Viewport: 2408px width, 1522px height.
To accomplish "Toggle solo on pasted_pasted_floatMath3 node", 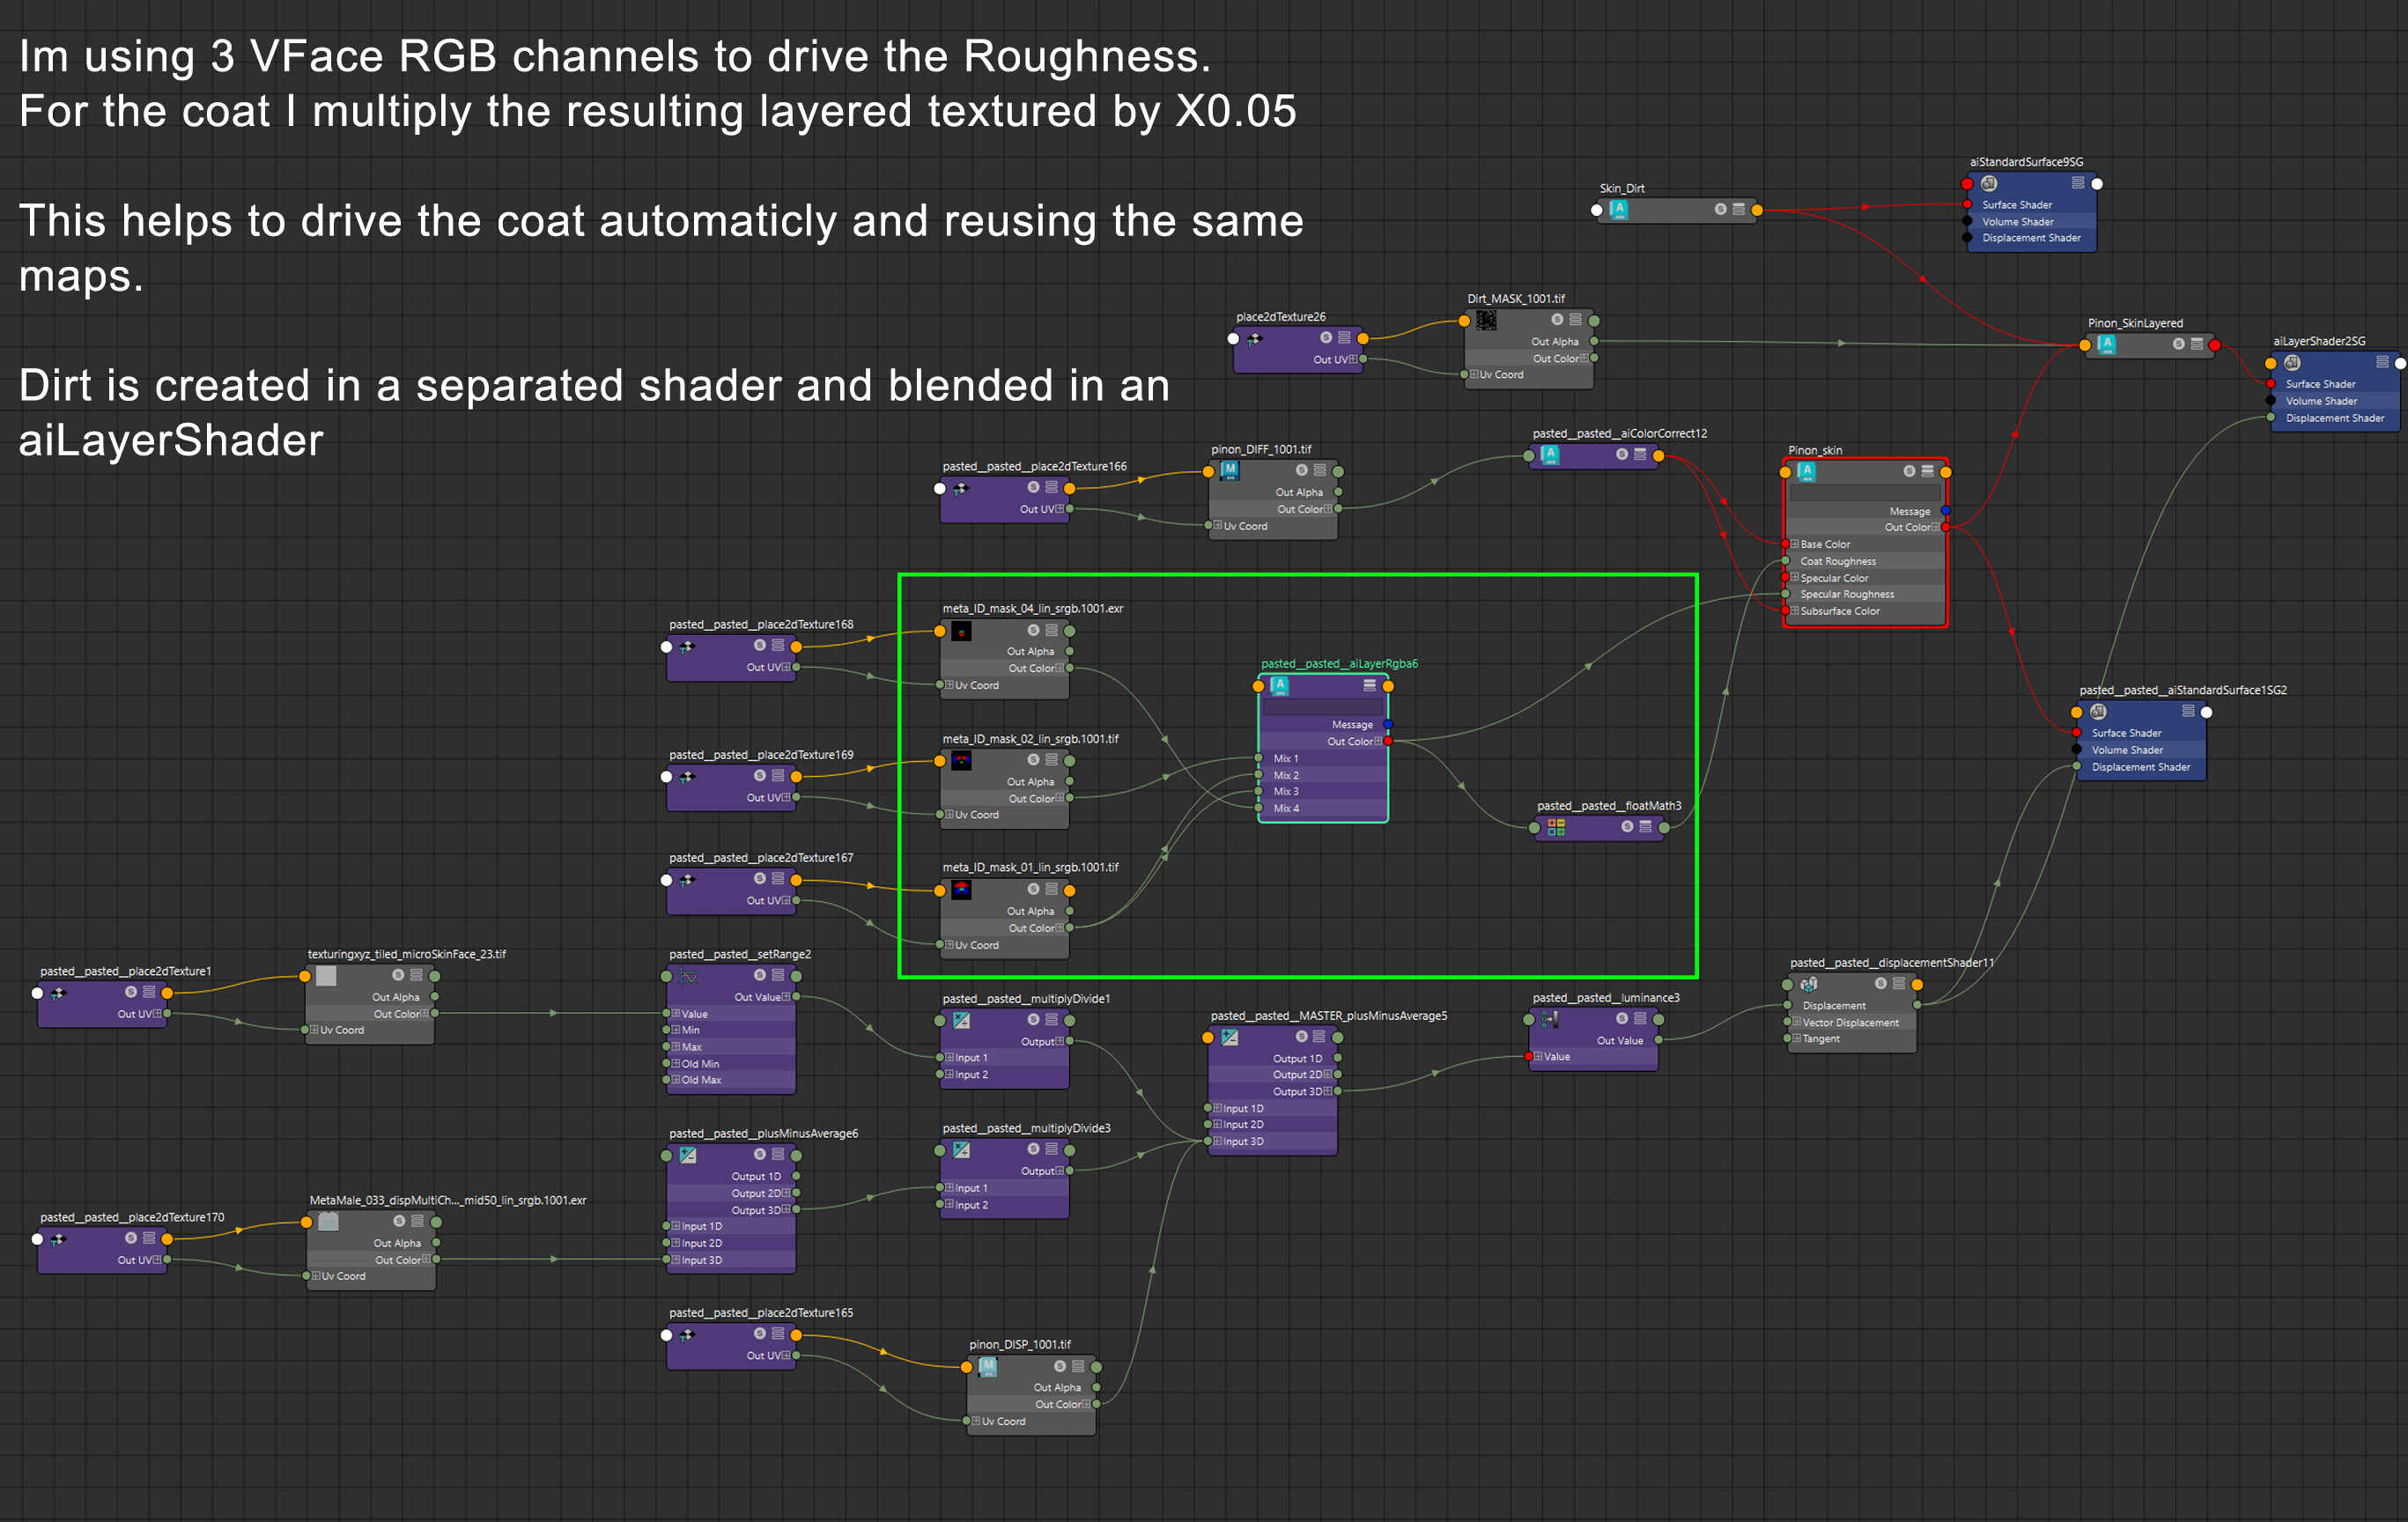I will point(1627,827).
